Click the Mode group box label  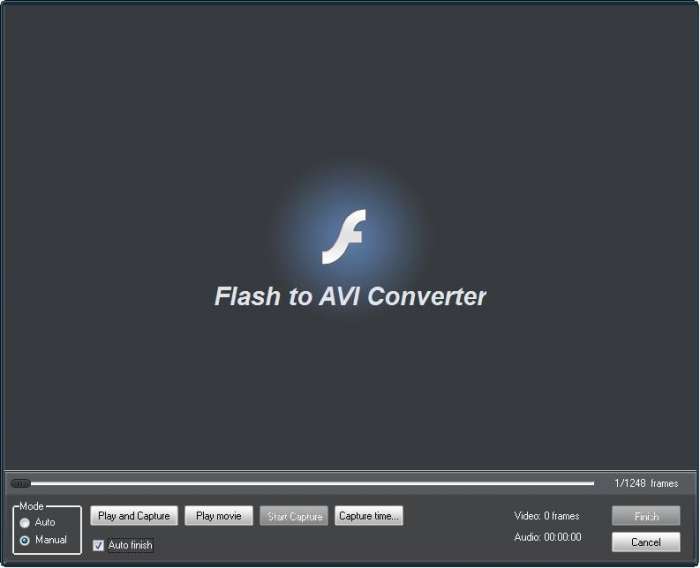[31, 506]
